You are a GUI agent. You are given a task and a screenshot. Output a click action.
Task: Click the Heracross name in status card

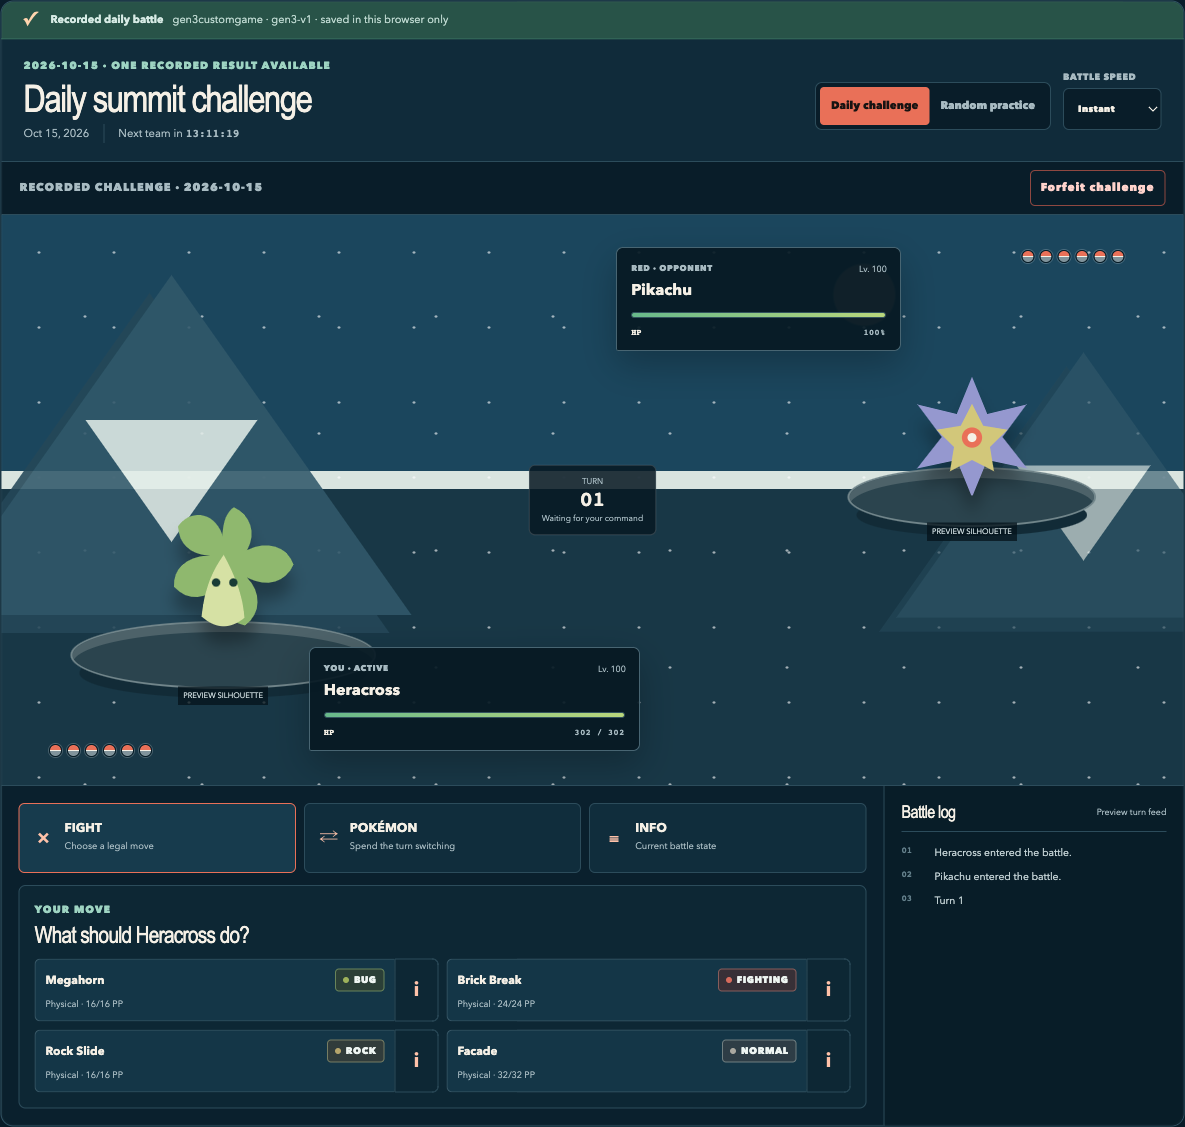tap(362, 689)
